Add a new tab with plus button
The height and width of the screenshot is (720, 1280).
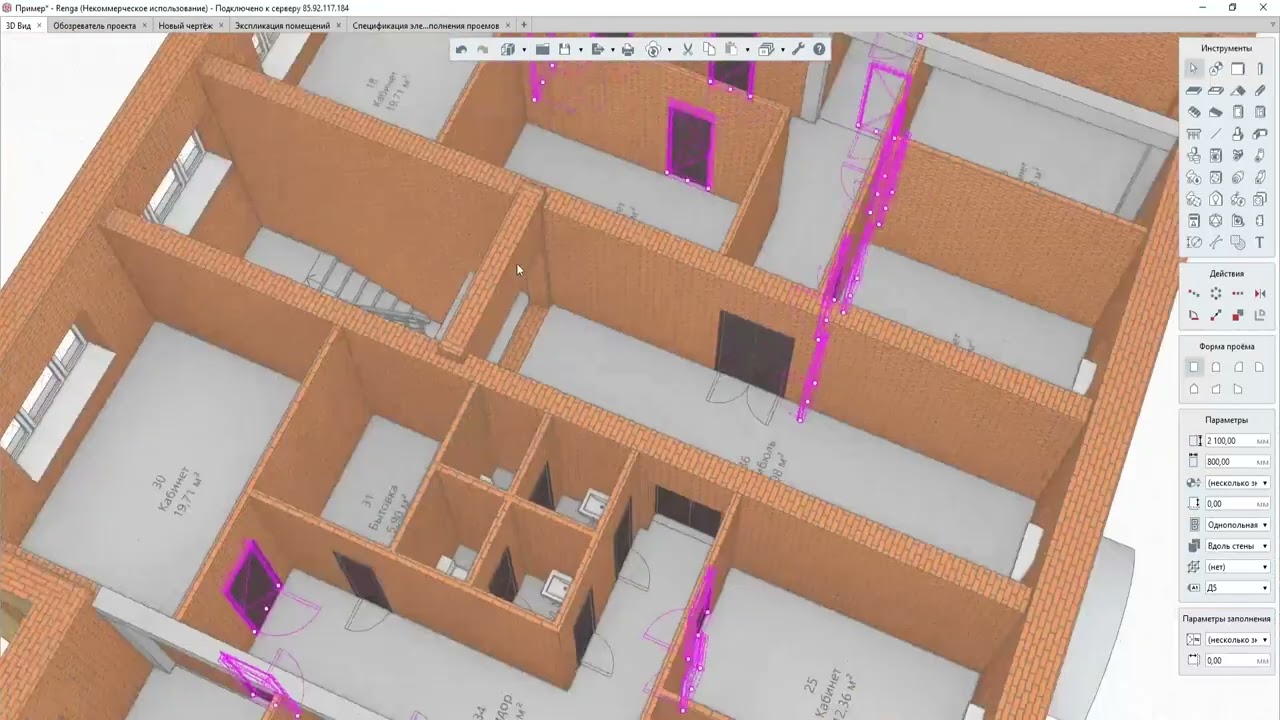click(524, 25)
